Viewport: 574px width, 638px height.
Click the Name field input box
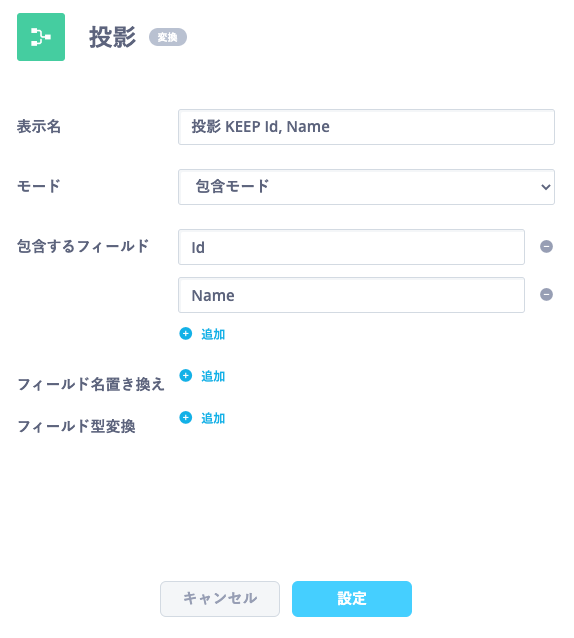point(351,295)
